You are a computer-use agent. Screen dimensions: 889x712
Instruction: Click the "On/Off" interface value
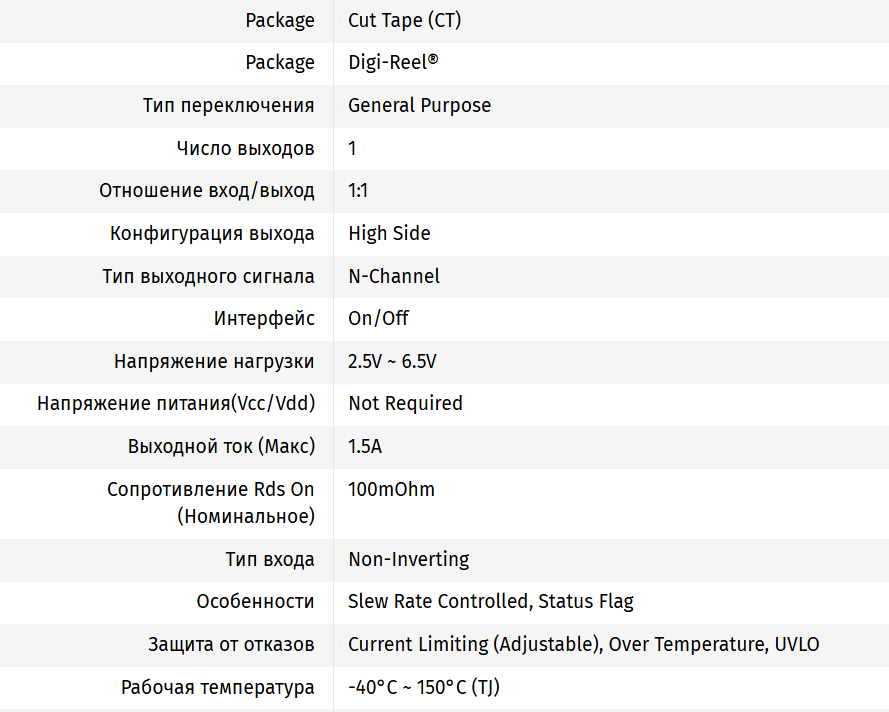378,319
